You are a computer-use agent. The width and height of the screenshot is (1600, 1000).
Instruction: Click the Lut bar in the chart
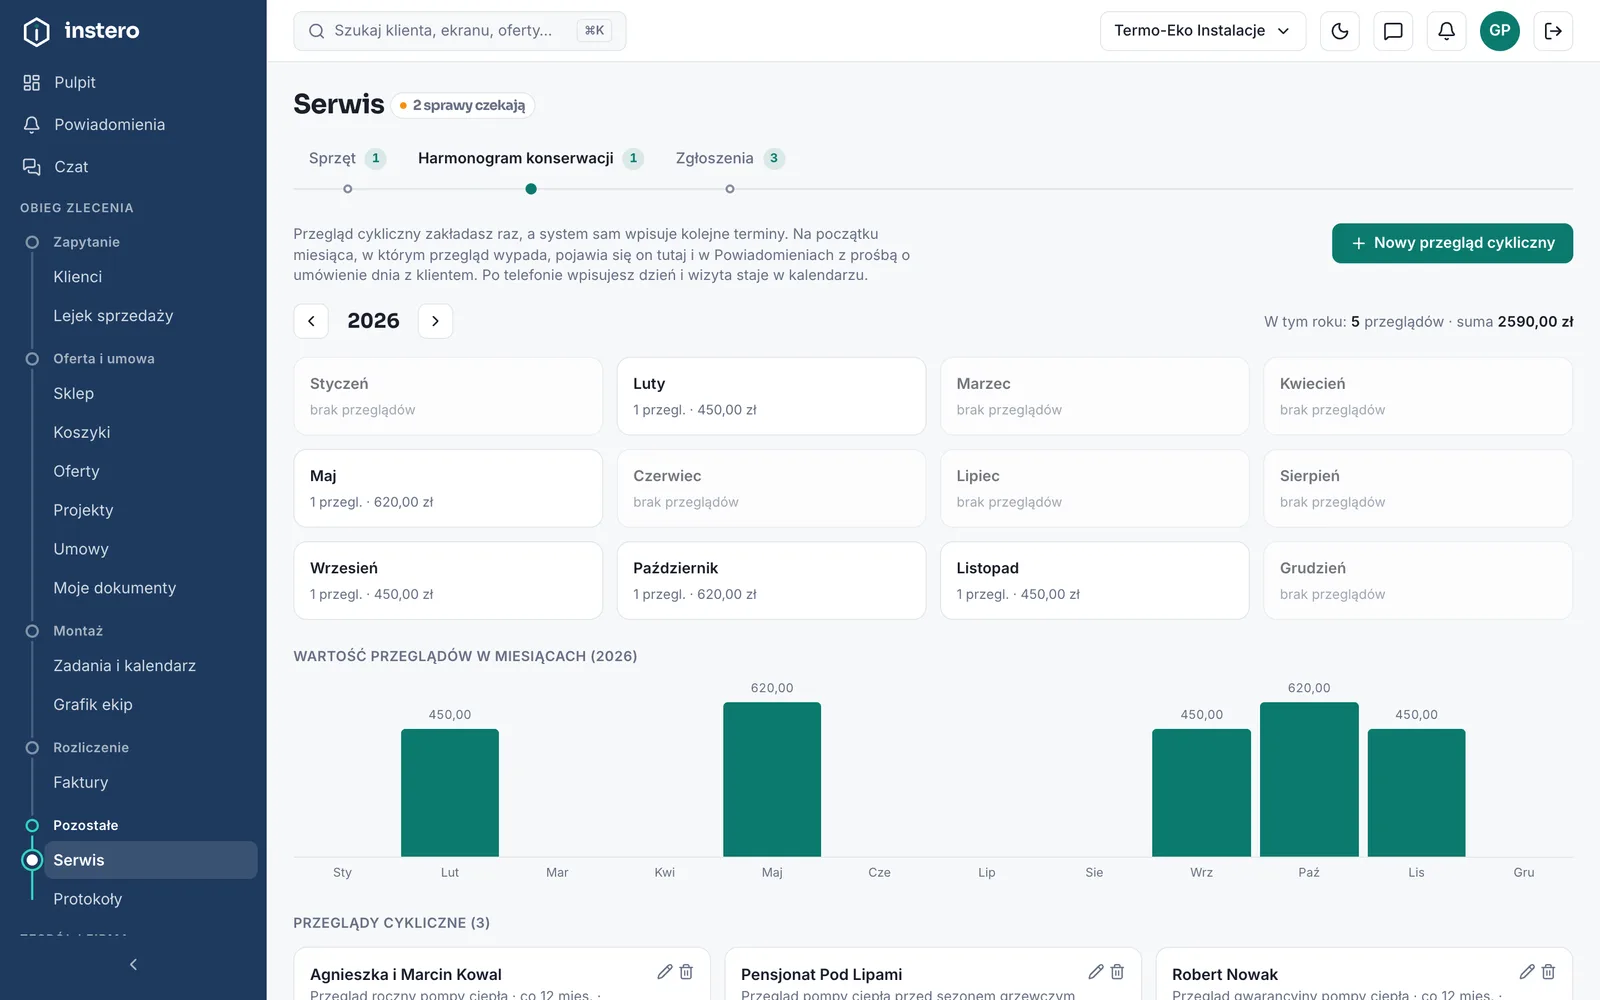pos(450,792)
